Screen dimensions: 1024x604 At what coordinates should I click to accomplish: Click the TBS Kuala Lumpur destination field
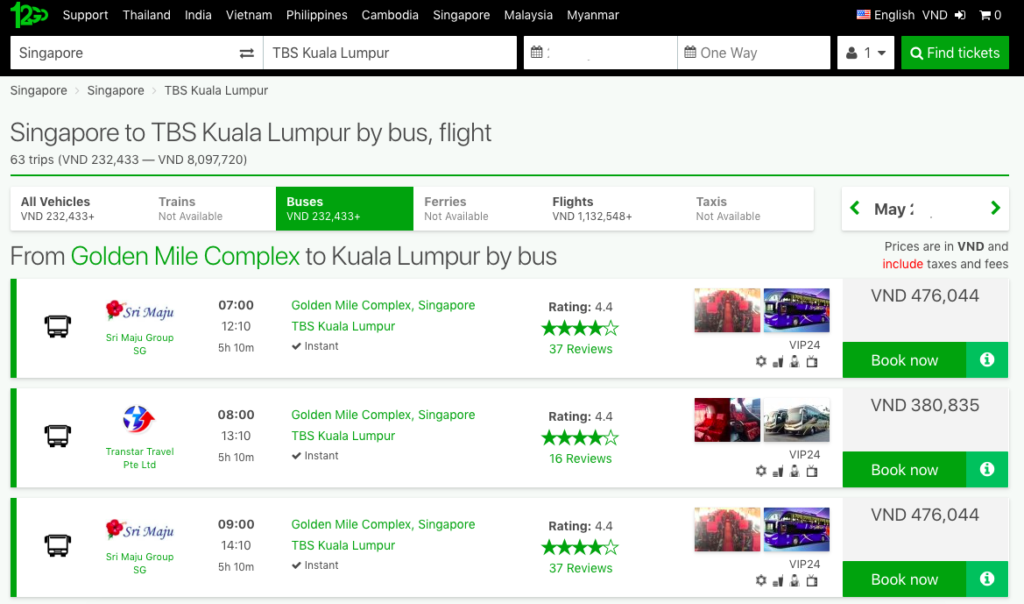388,53
